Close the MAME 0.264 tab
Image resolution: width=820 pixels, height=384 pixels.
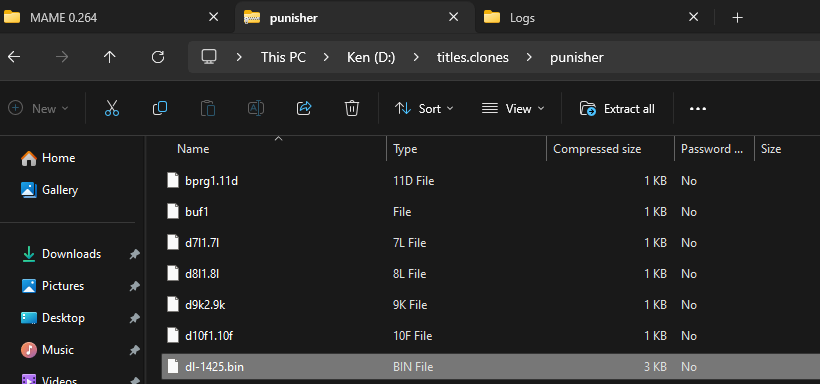pos(213,17)
